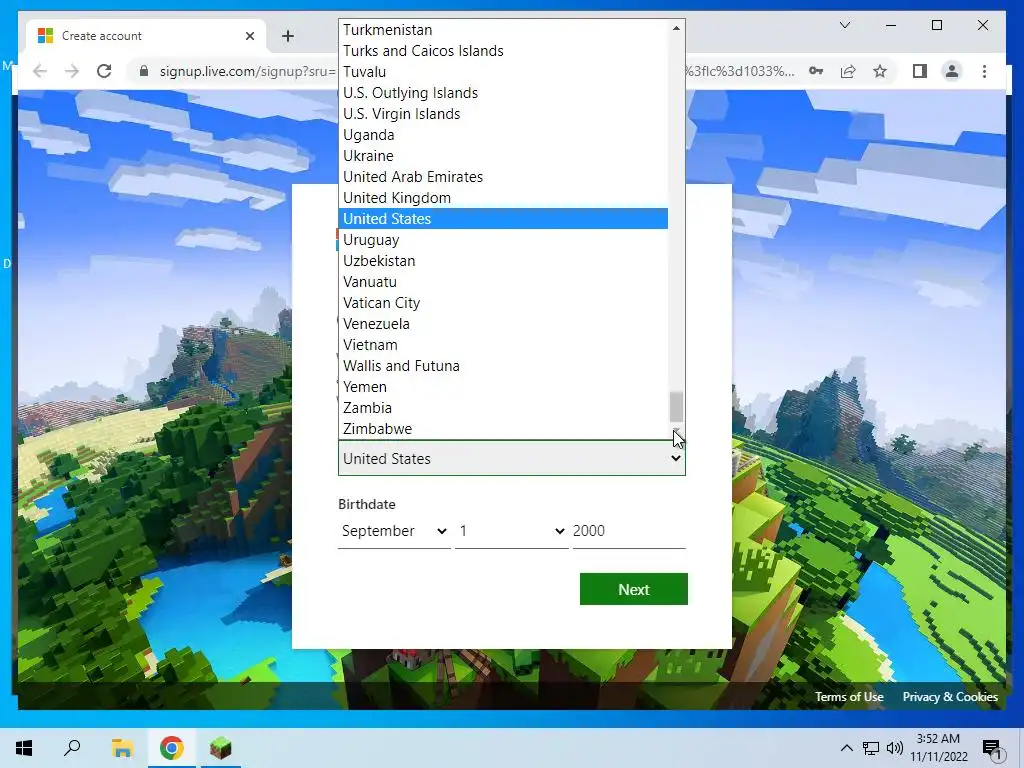This screenshot has width=1024, height=768.
Task: Choose Venezuela option
Action: pos(503,324)
